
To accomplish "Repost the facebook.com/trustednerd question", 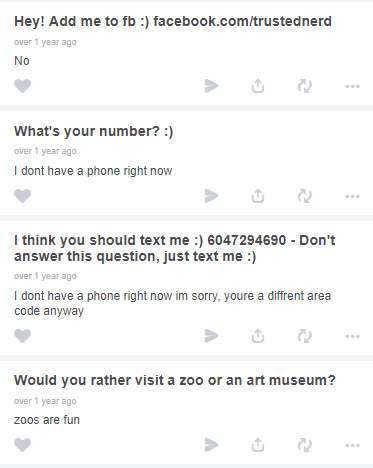I will [304, 86].
